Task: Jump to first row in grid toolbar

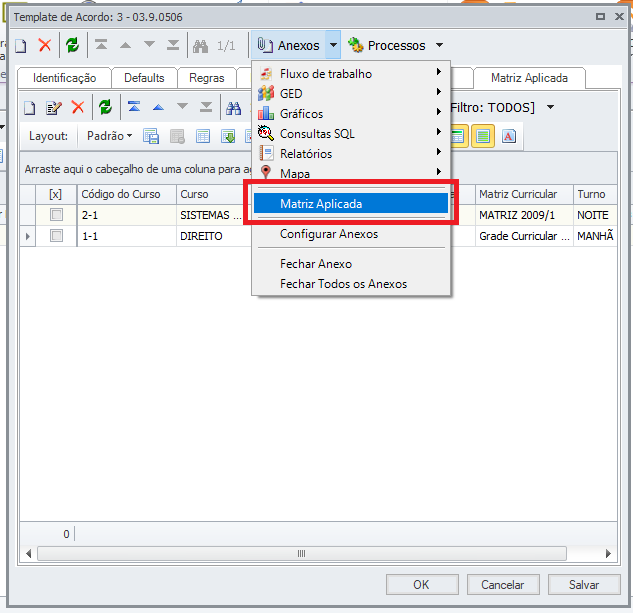Action: (x=134, y=107)
